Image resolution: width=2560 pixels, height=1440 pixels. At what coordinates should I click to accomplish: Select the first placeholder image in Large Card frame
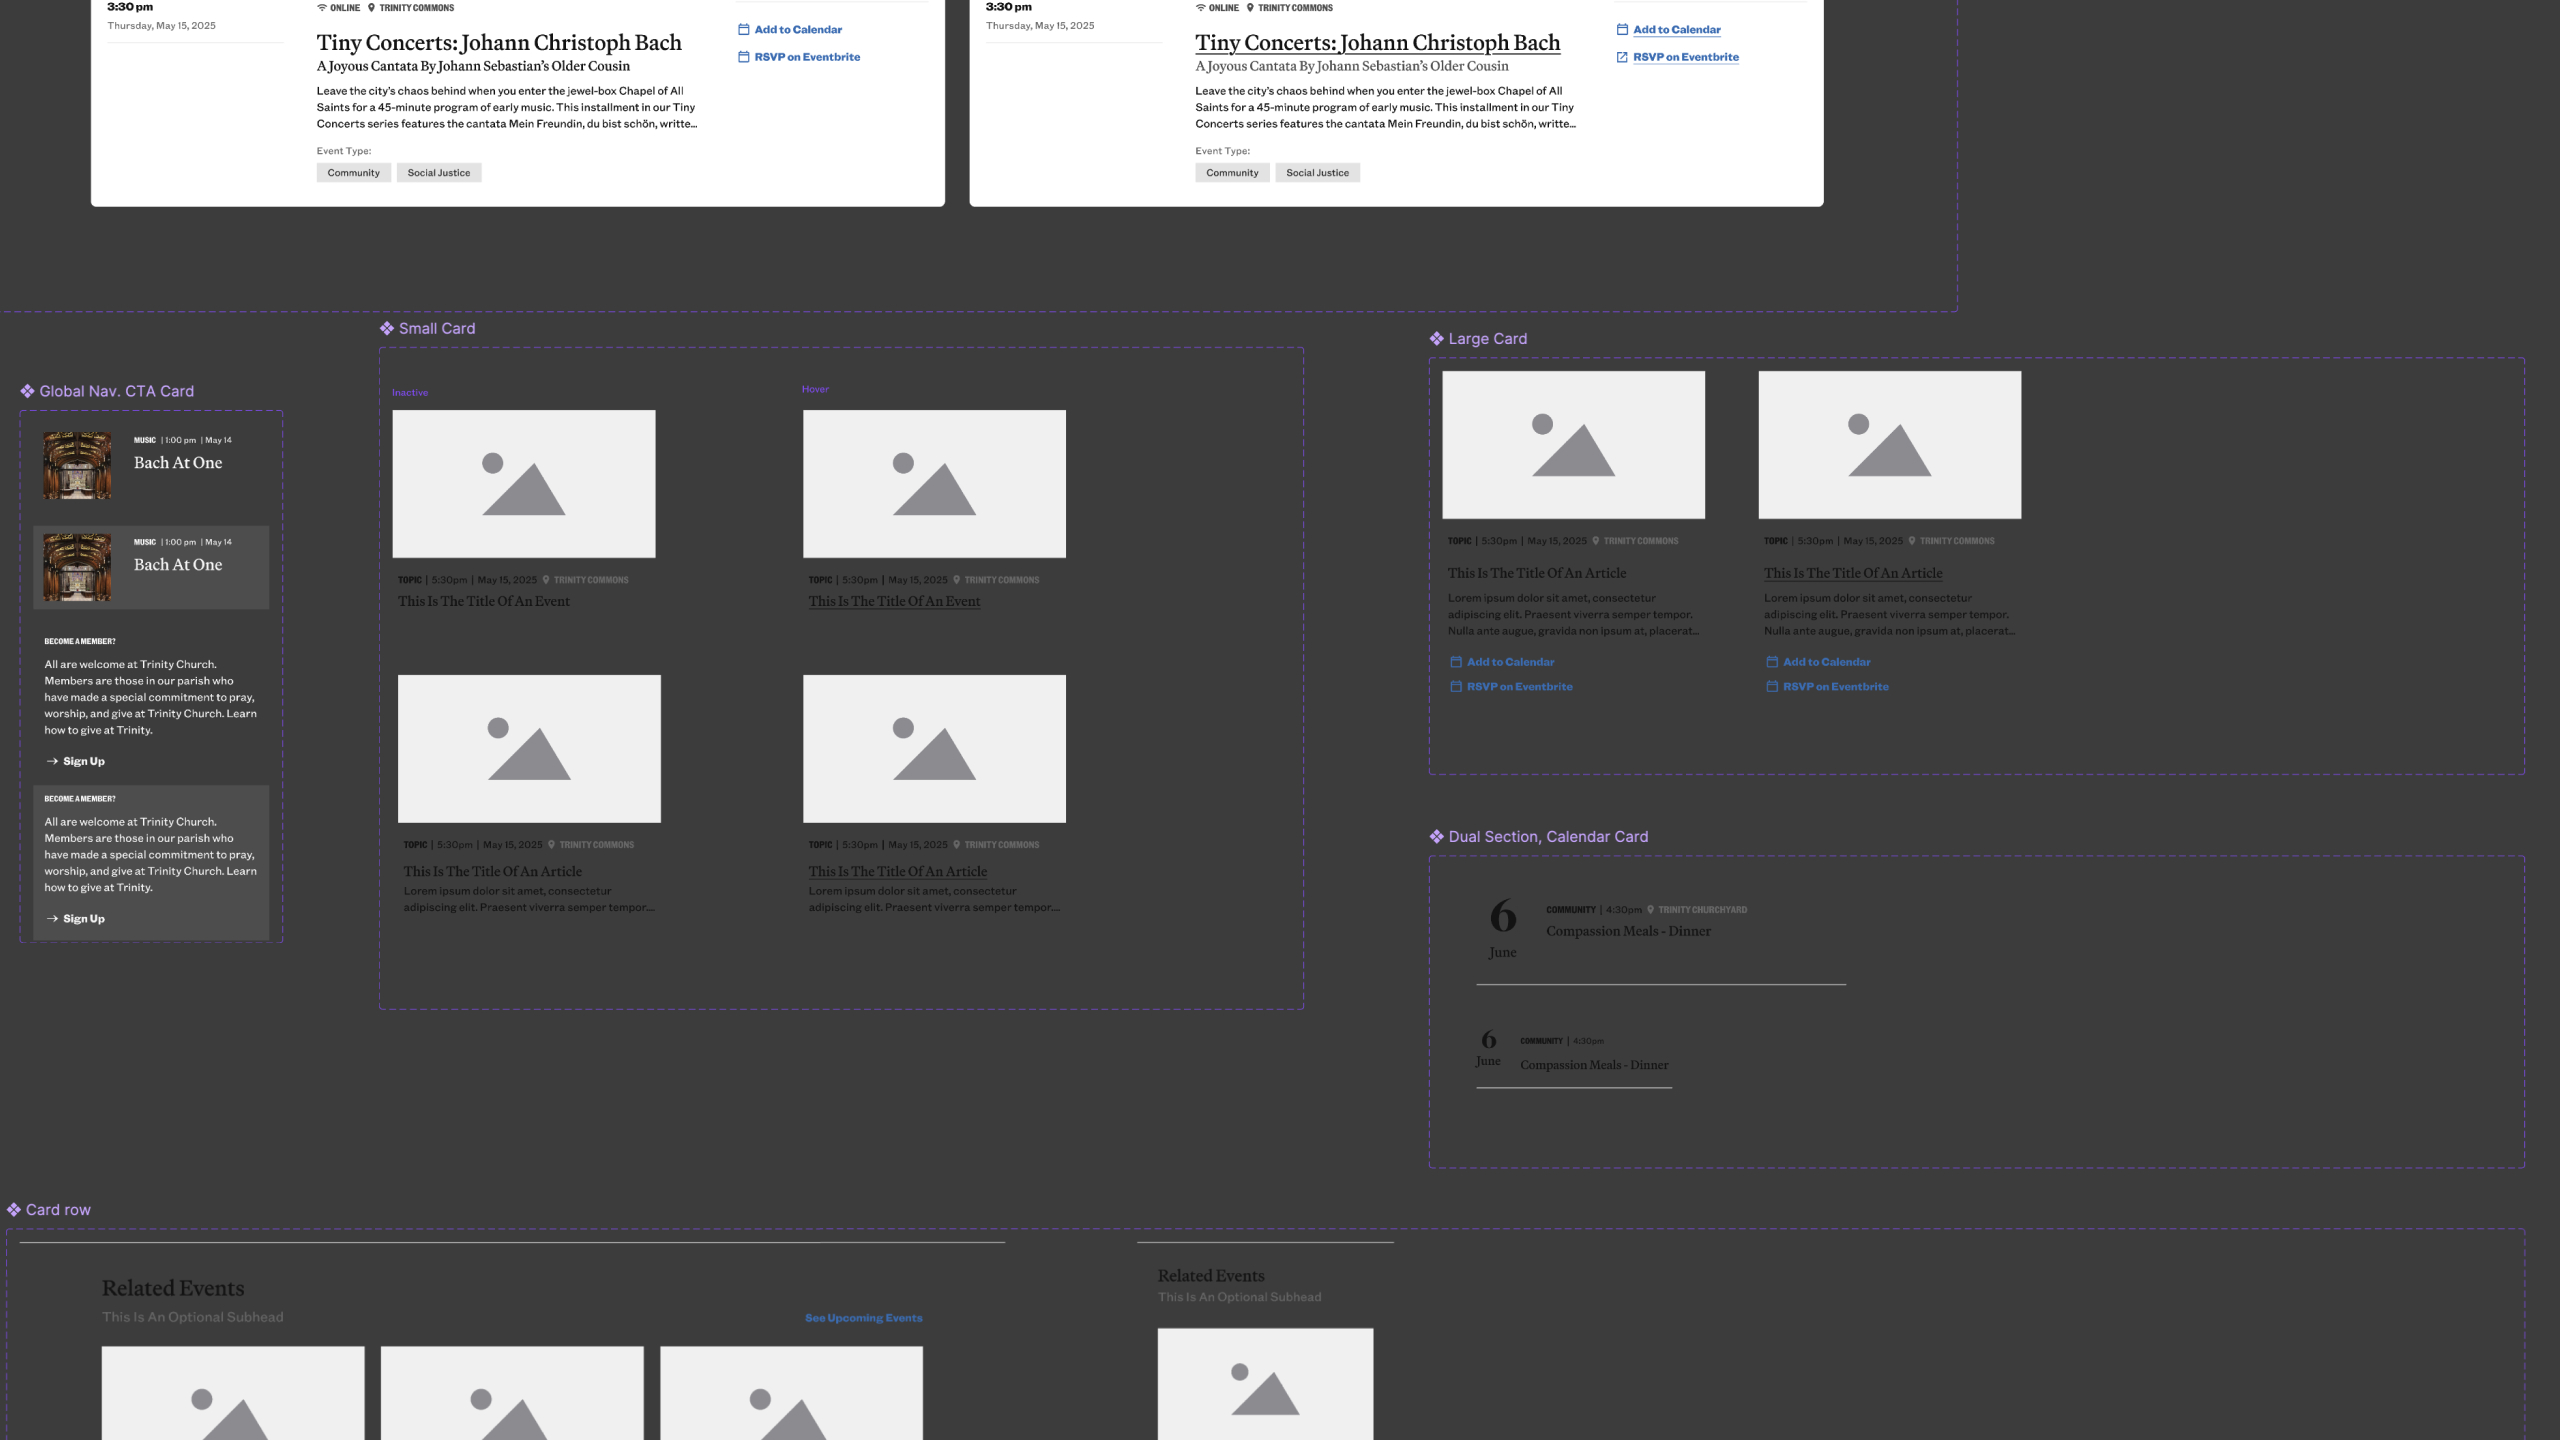pyautogui.click(x=1573, y=445)
